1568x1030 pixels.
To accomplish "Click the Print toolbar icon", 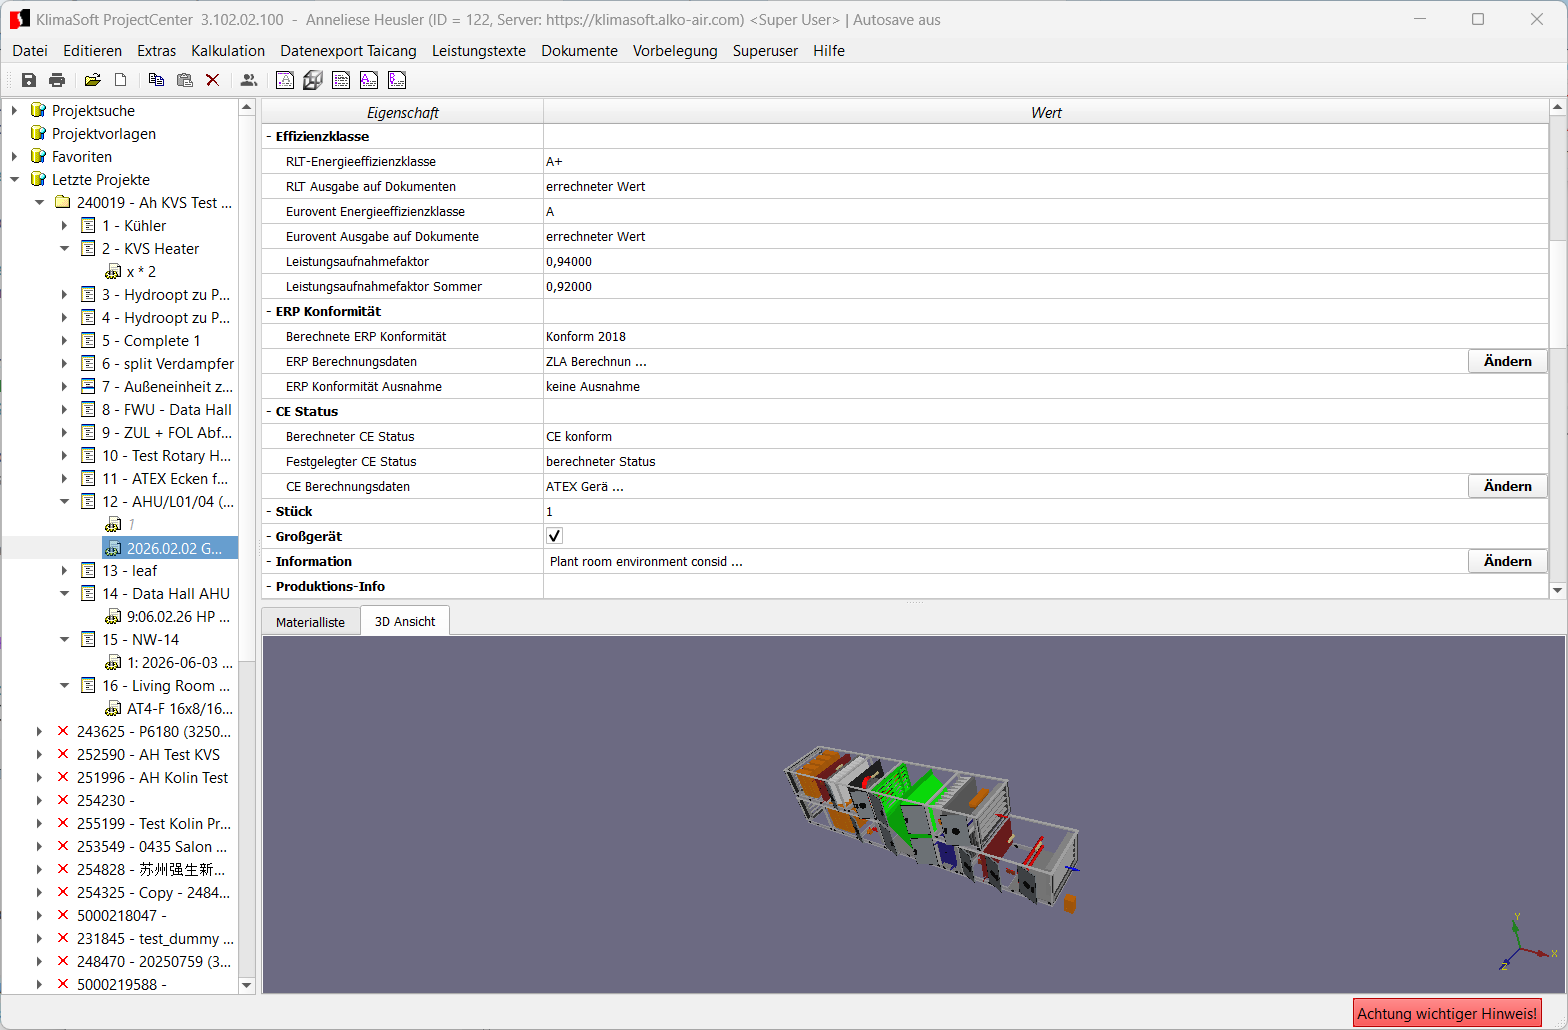I will coord(57,80).
